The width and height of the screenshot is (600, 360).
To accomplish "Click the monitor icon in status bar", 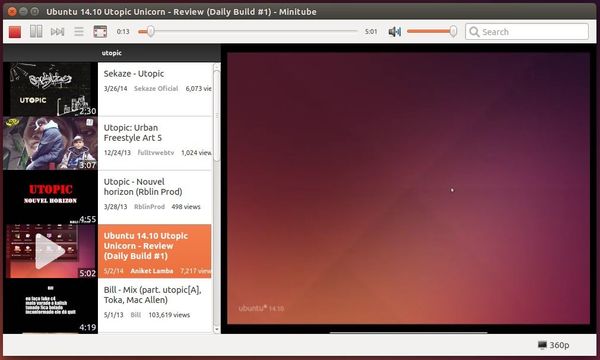I will point(542,345).
